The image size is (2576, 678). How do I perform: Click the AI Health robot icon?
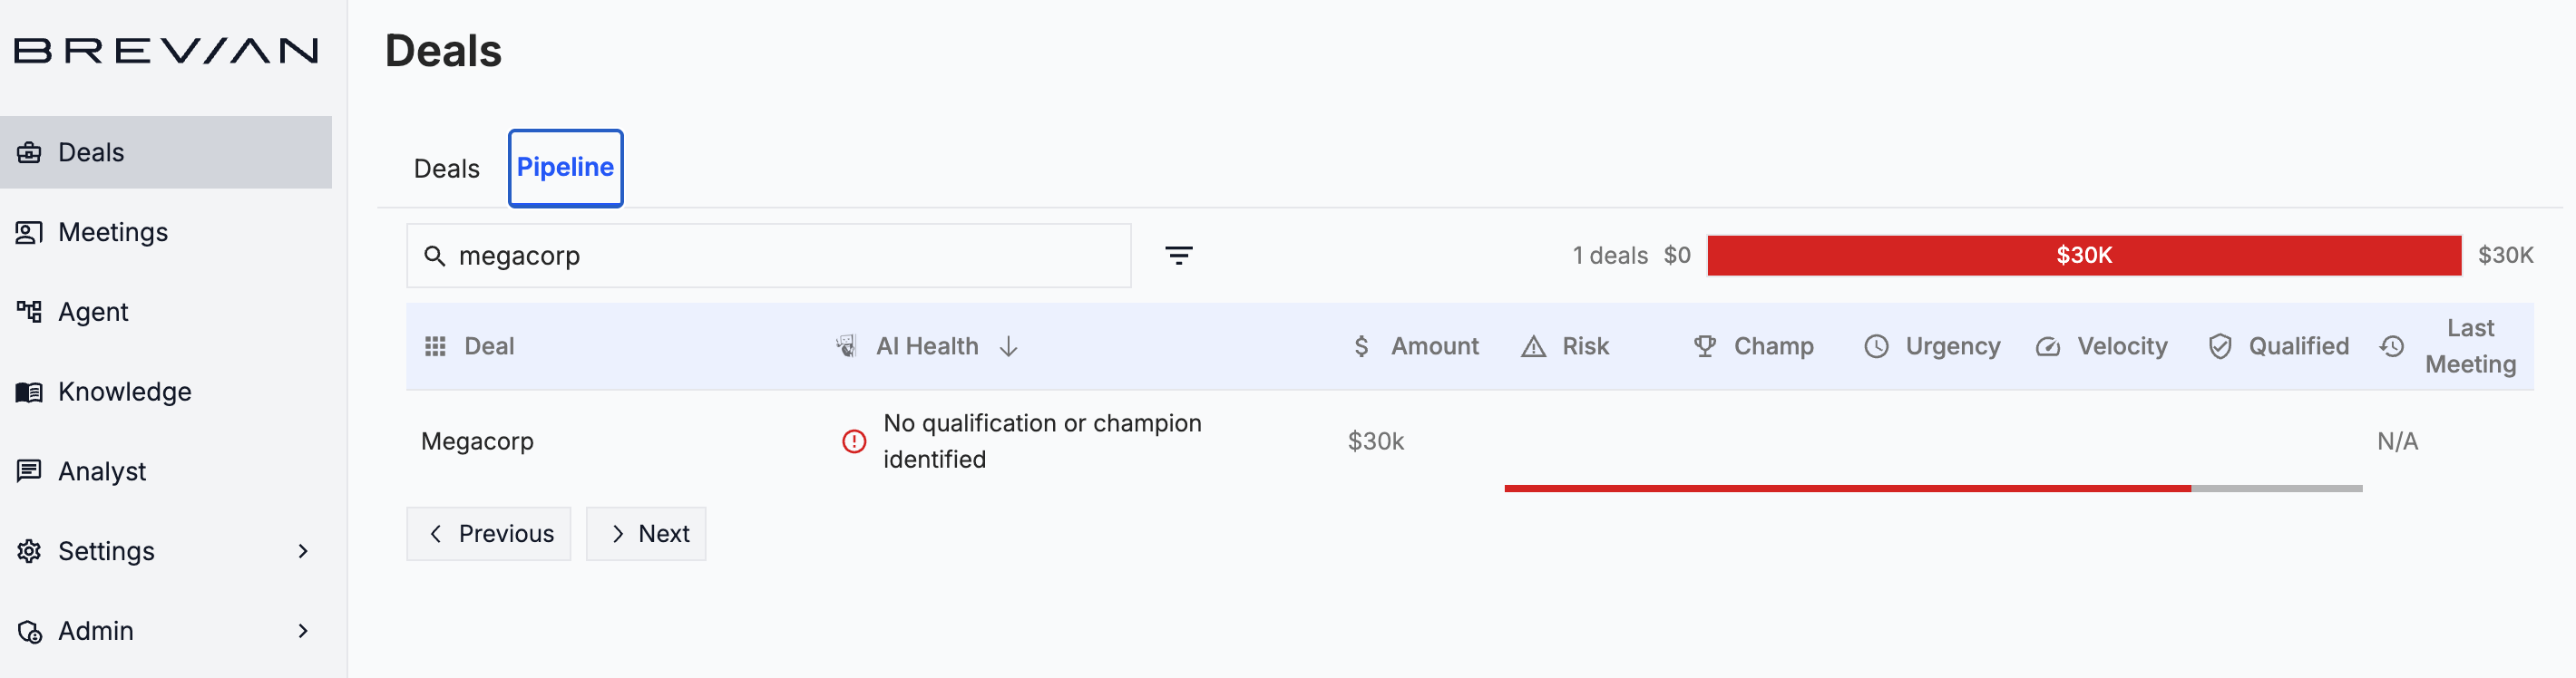847,346
